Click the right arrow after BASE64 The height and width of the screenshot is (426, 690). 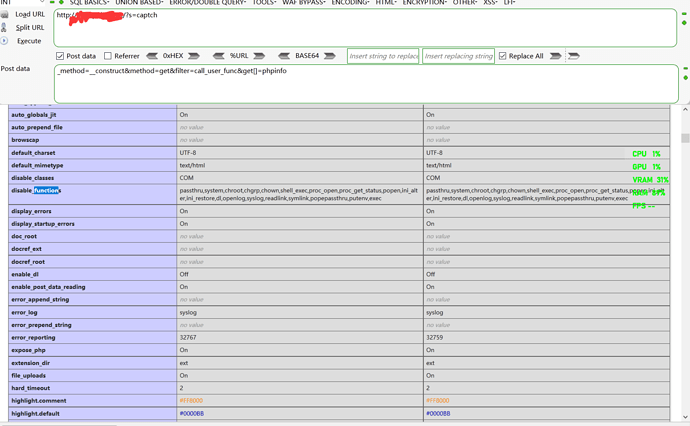point(330,56)
